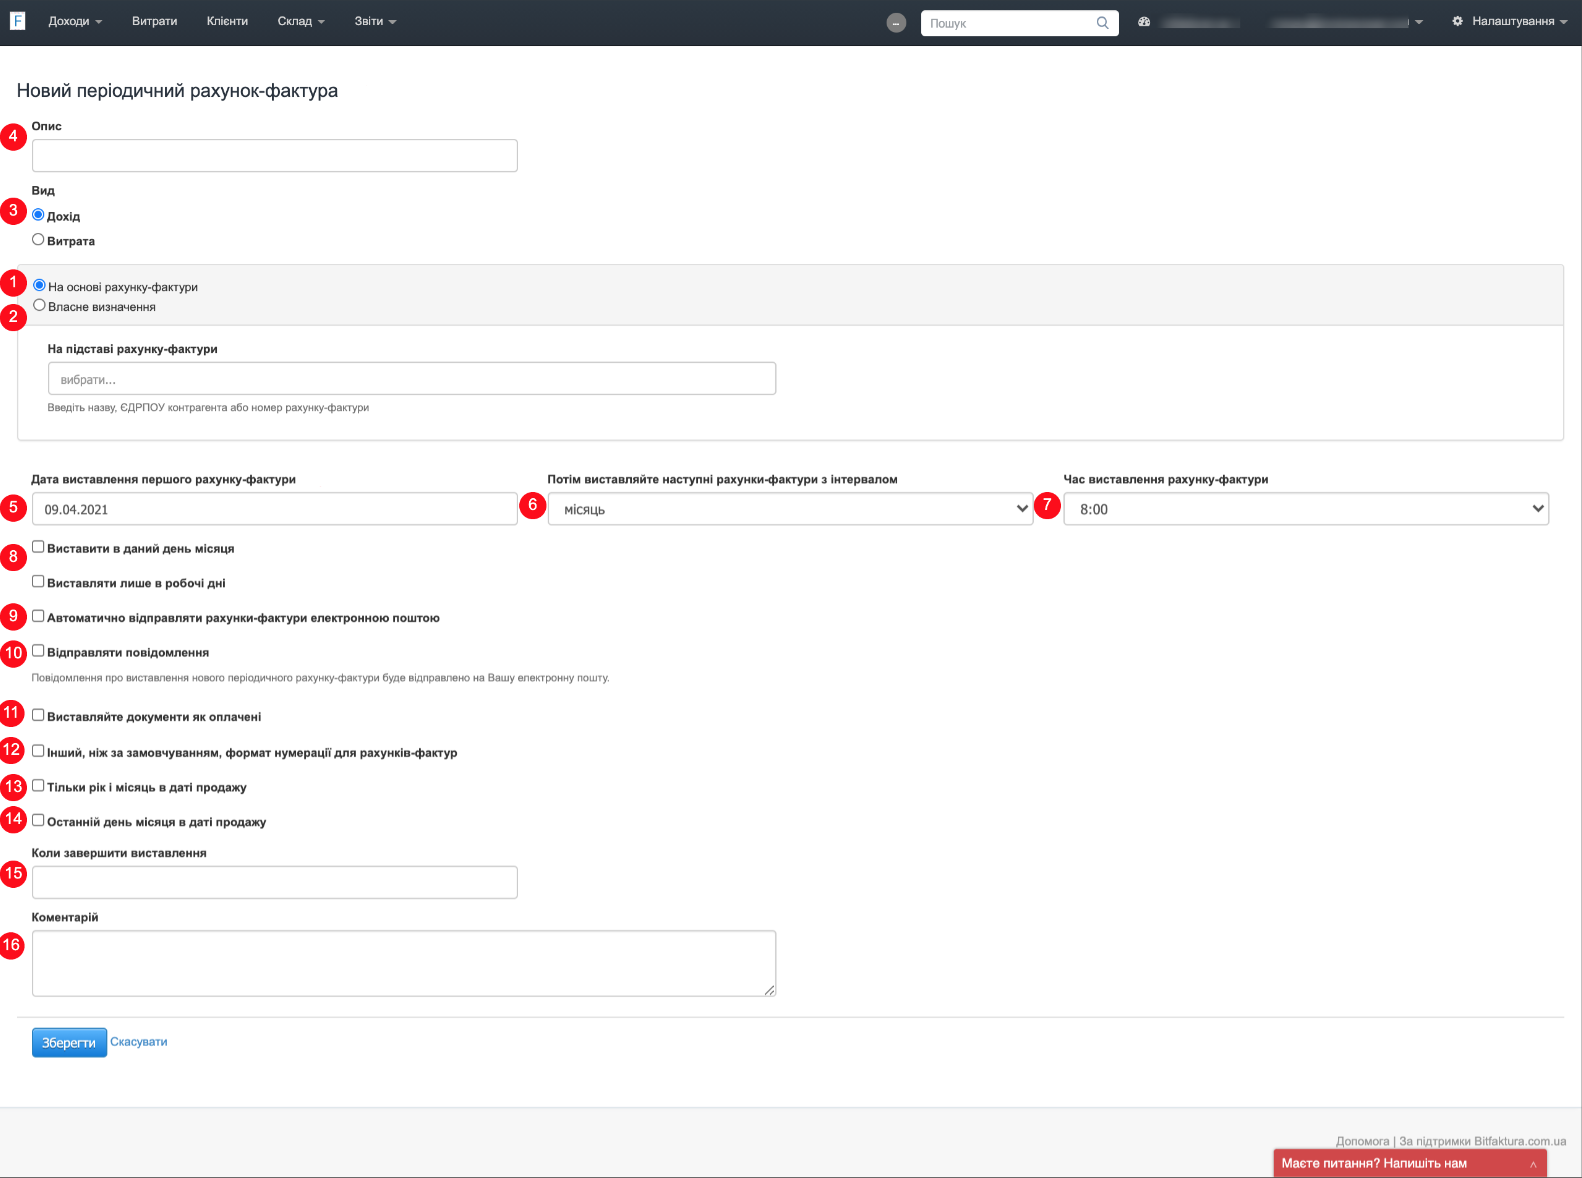The height and width of the screenshot is (1178, 1582).
Task: Choose the Власне визначення option
Action: click(x=39, y=306)
